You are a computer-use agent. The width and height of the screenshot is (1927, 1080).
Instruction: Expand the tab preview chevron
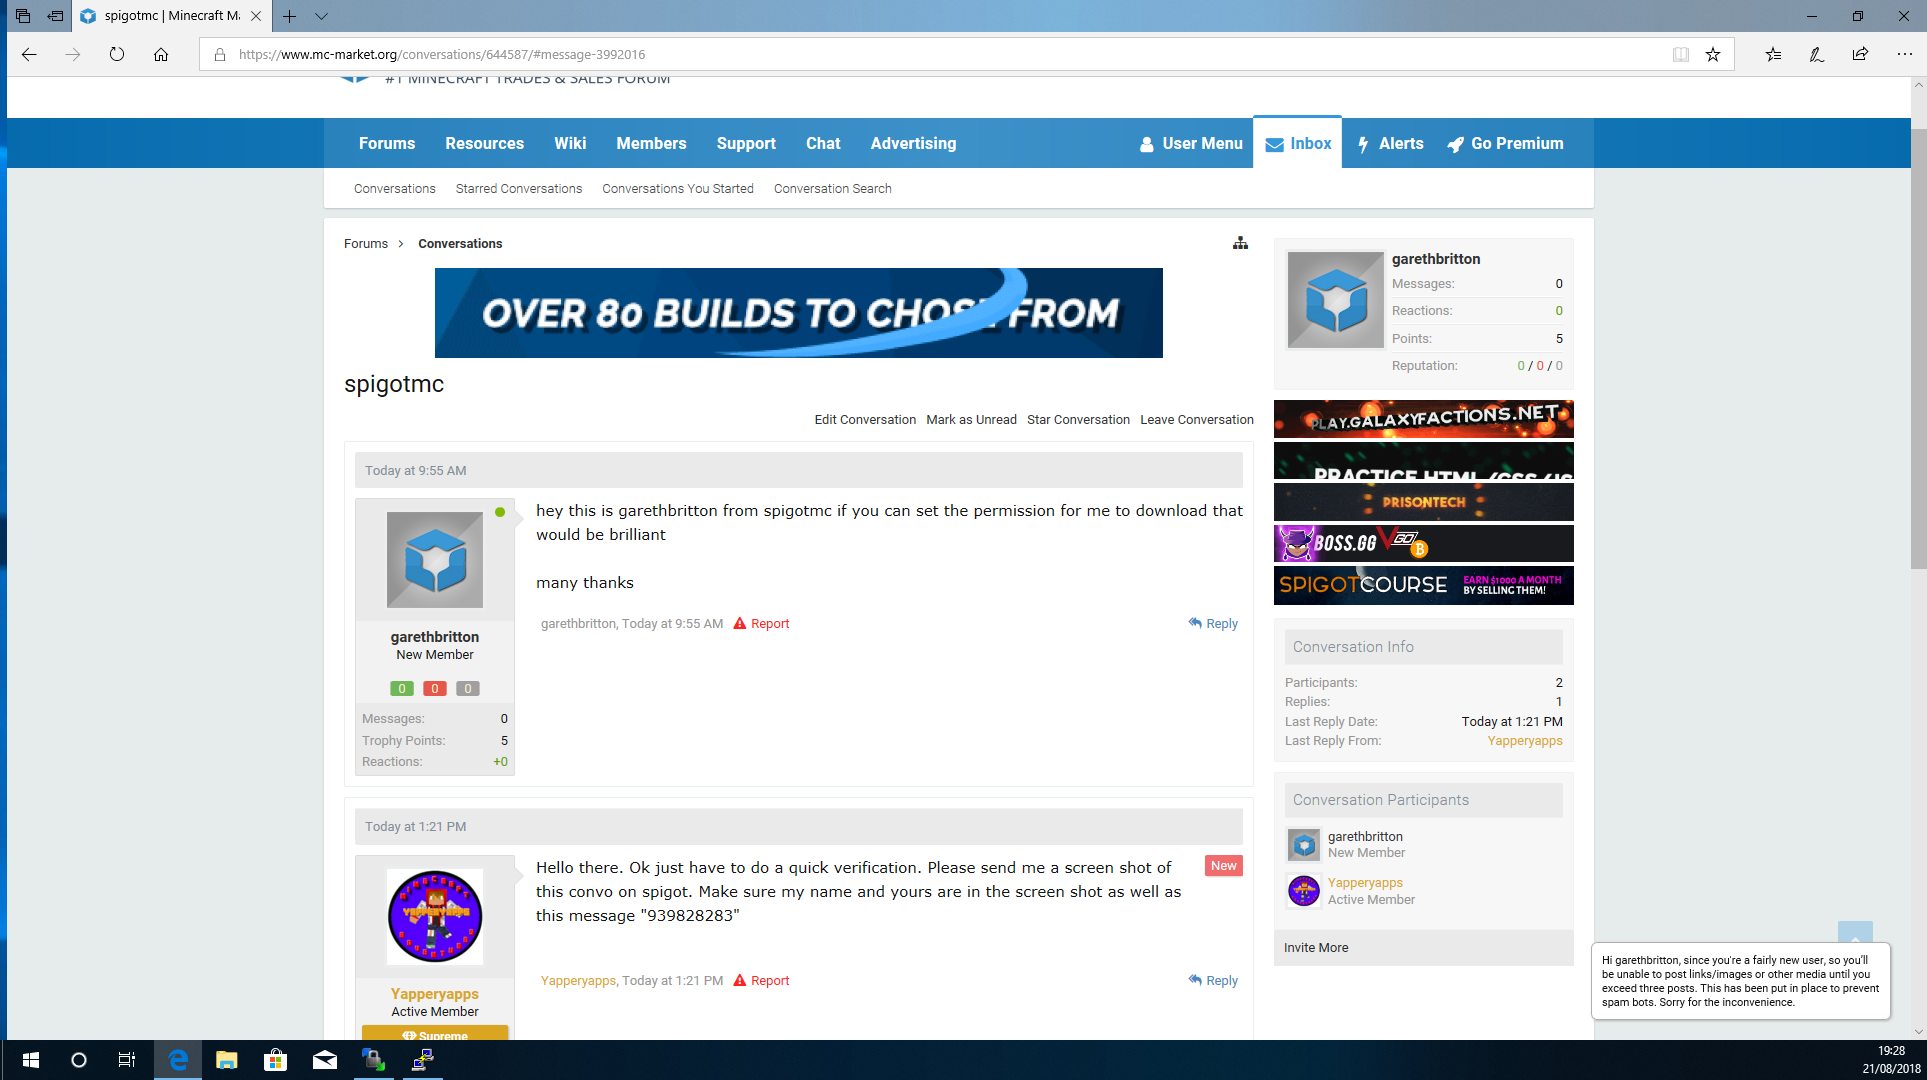(x=321, y=16)
